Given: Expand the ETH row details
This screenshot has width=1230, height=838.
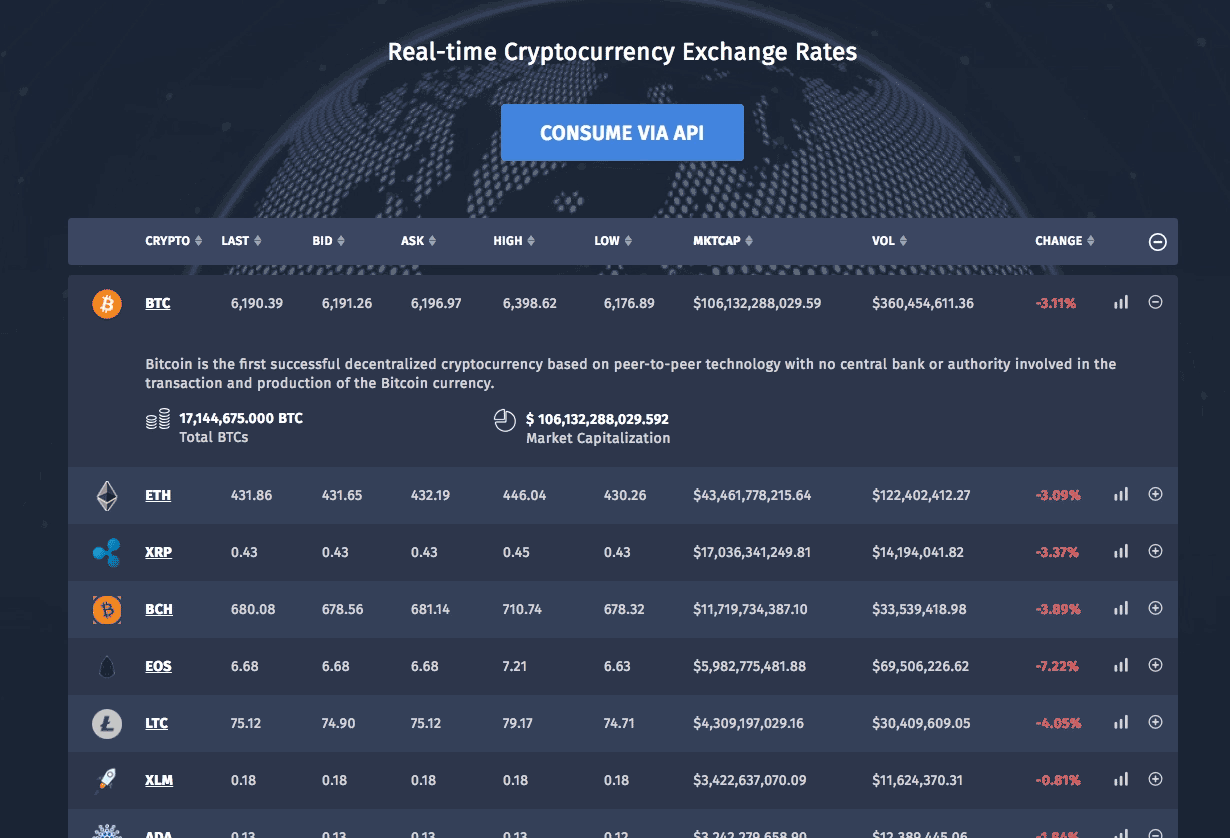Looking at the screenshot, I should pyautogui.click(x=1155, y=494).
